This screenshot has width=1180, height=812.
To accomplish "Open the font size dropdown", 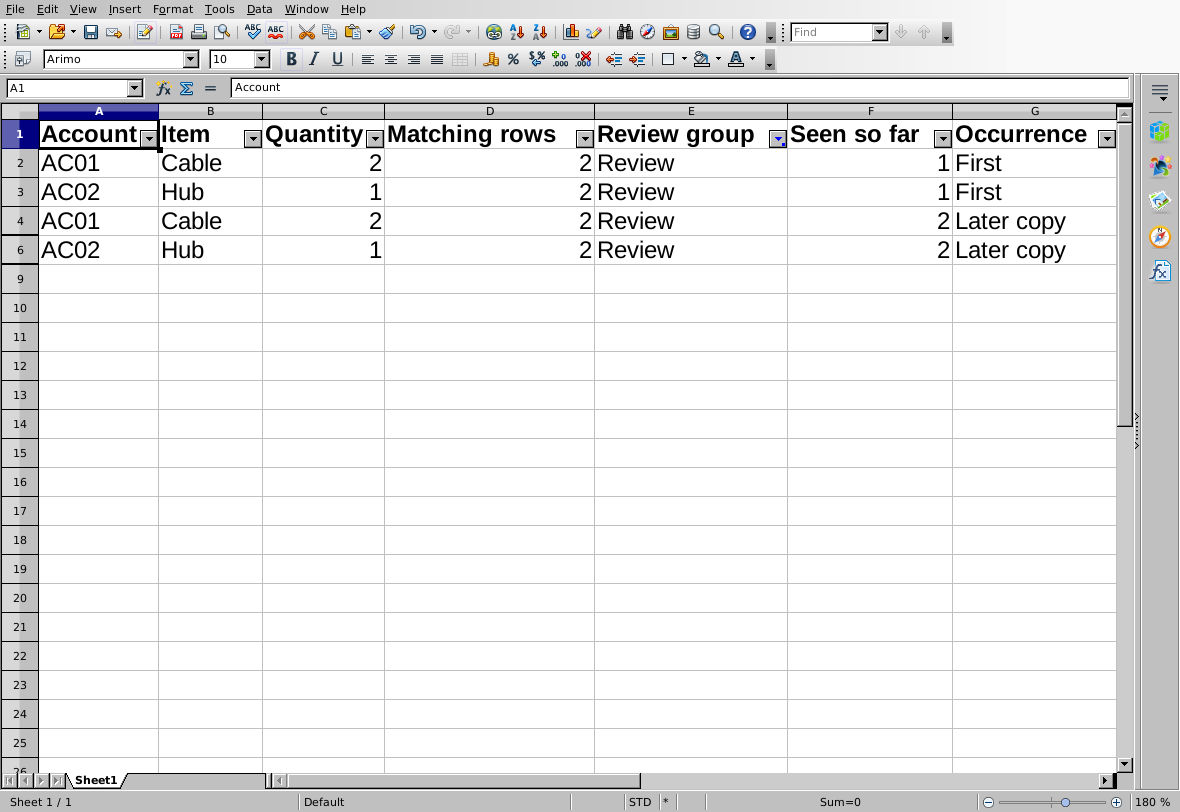I will (262, 59).
